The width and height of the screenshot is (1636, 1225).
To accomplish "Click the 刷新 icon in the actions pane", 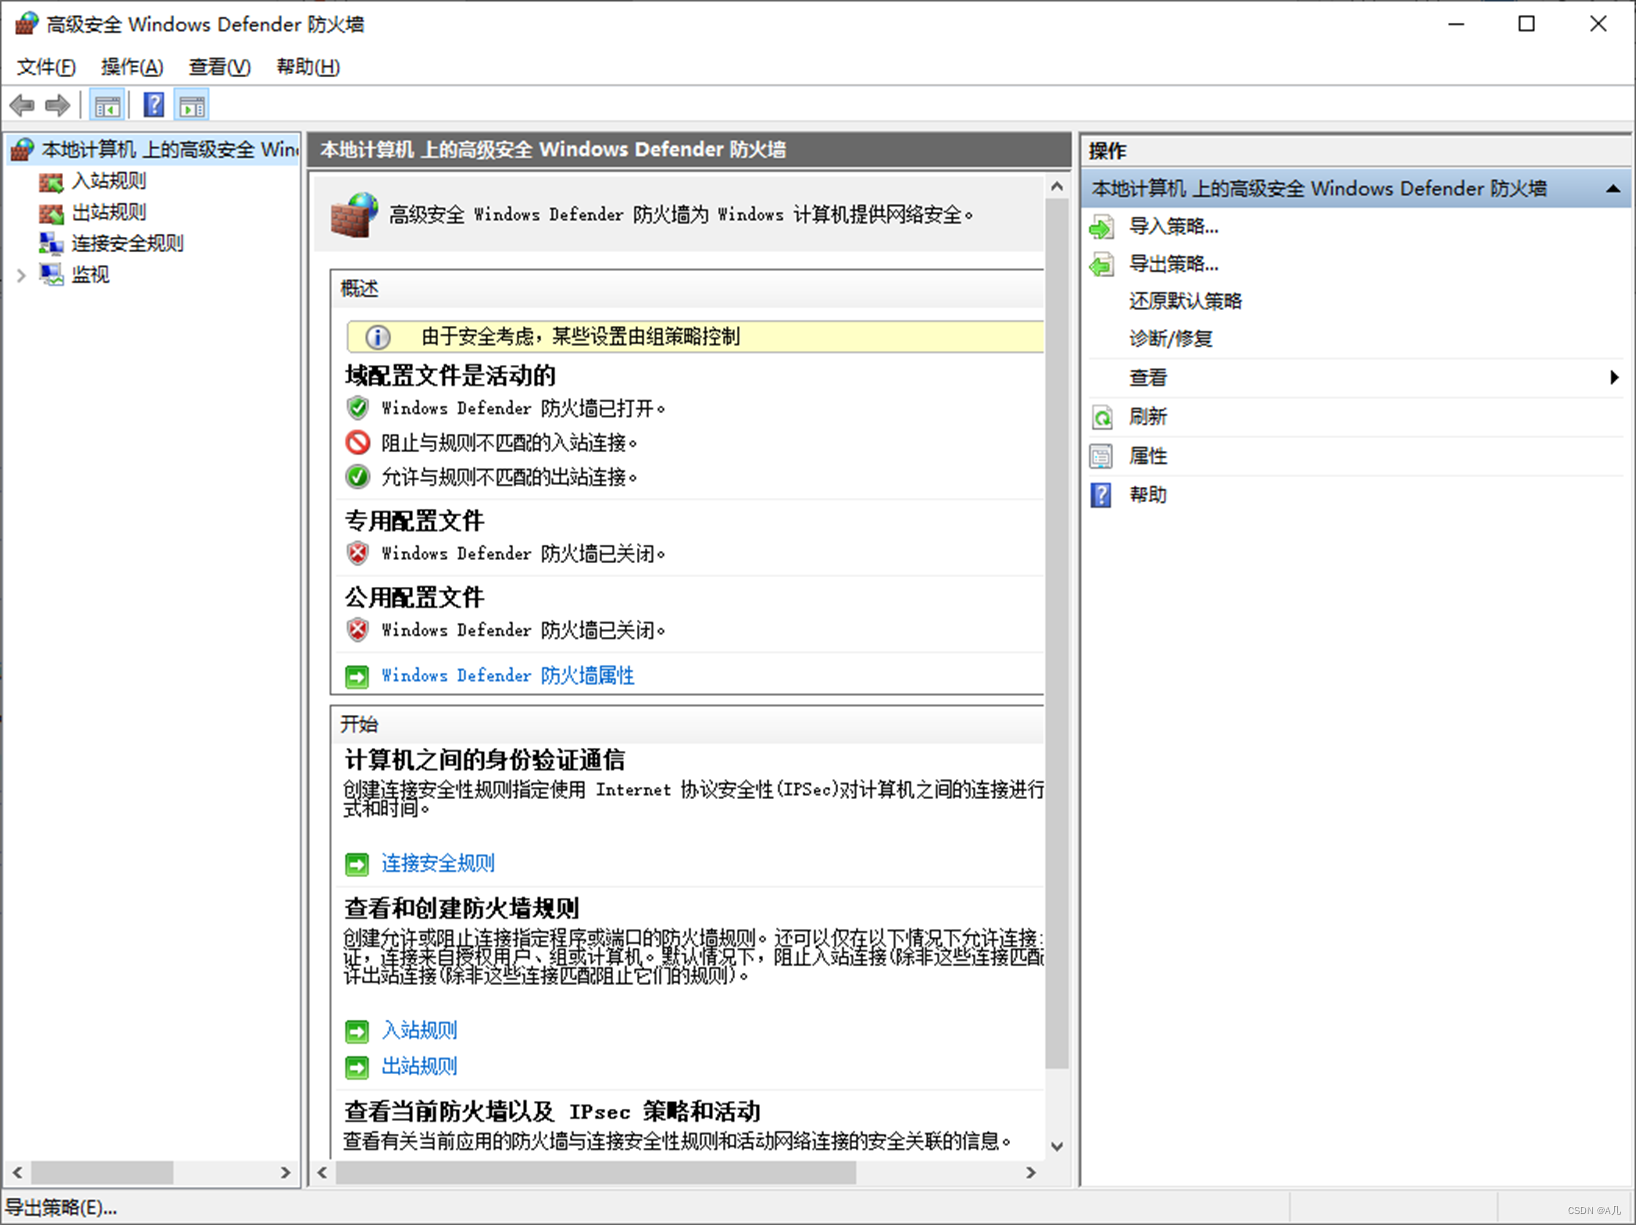I will click(x=1102, y=417).
